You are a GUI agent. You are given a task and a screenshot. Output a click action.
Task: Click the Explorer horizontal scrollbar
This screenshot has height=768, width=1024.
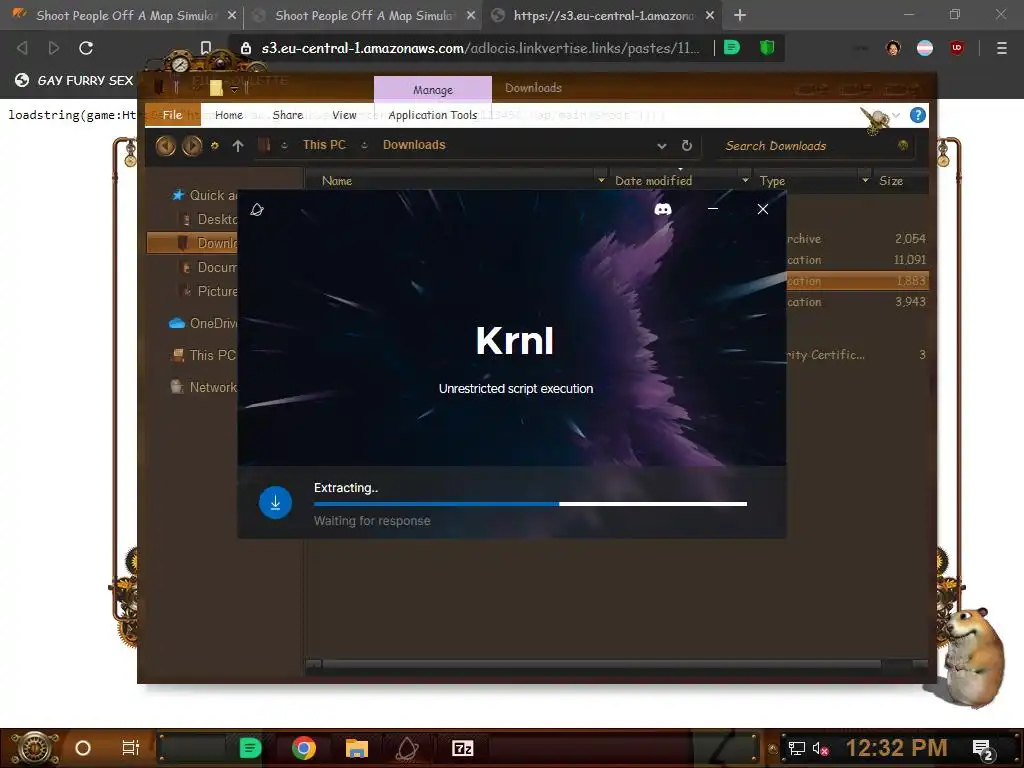(x=601, y=664)
